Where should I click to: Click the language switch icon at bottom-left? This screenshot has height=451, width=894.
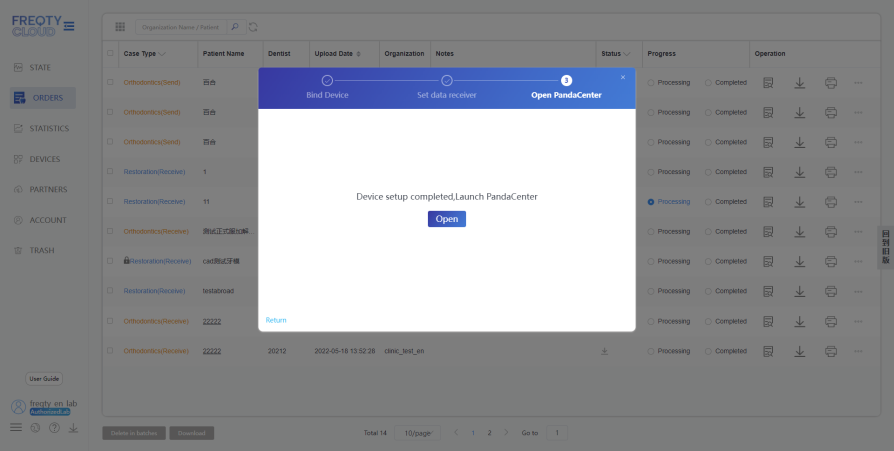(35, 428)
